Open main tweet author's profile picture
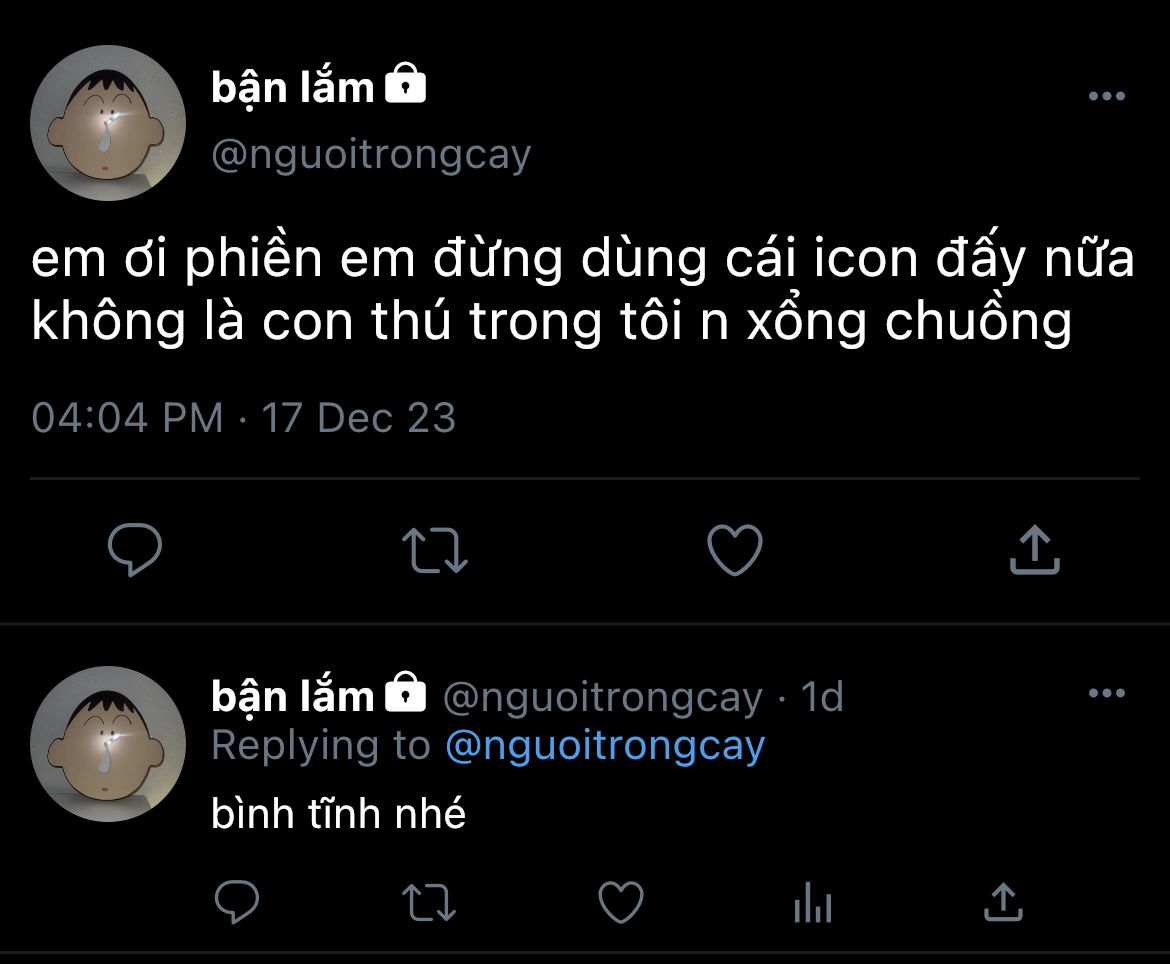The height and width of the screenshot is (964, 1170). (x=107, y=122)
